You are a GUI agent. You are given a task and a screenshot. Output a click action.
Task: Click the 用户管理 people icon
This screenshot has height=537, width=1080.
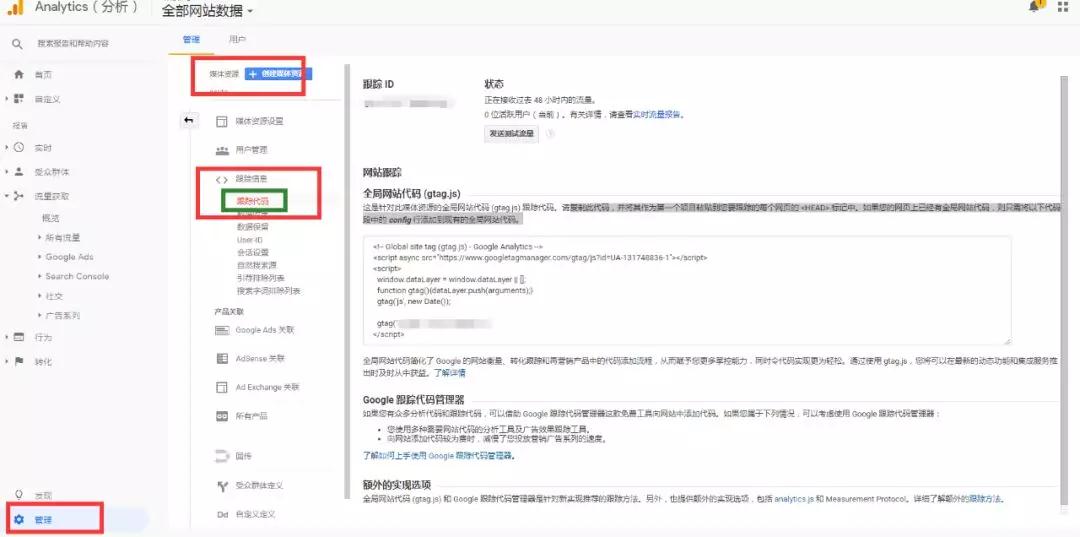click(222, 149)
